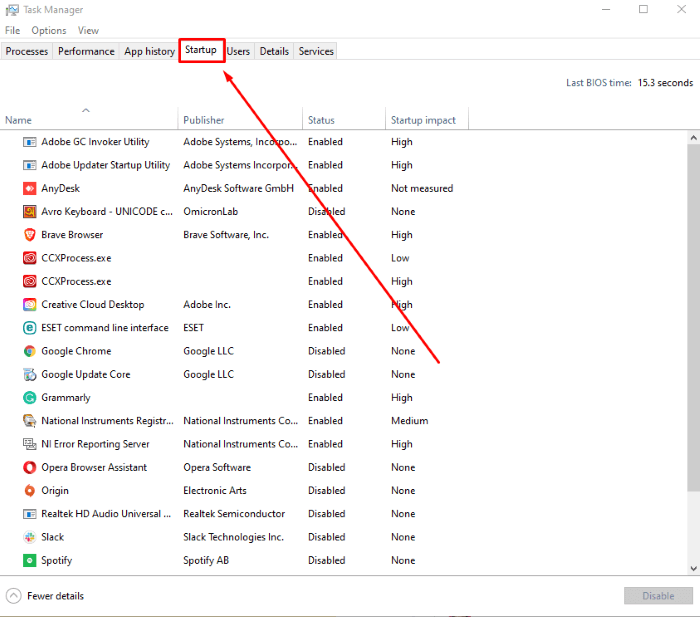700x617 pixels.
Task: Open the View menu
Action: pyautogui.click(x=88, y=30)
